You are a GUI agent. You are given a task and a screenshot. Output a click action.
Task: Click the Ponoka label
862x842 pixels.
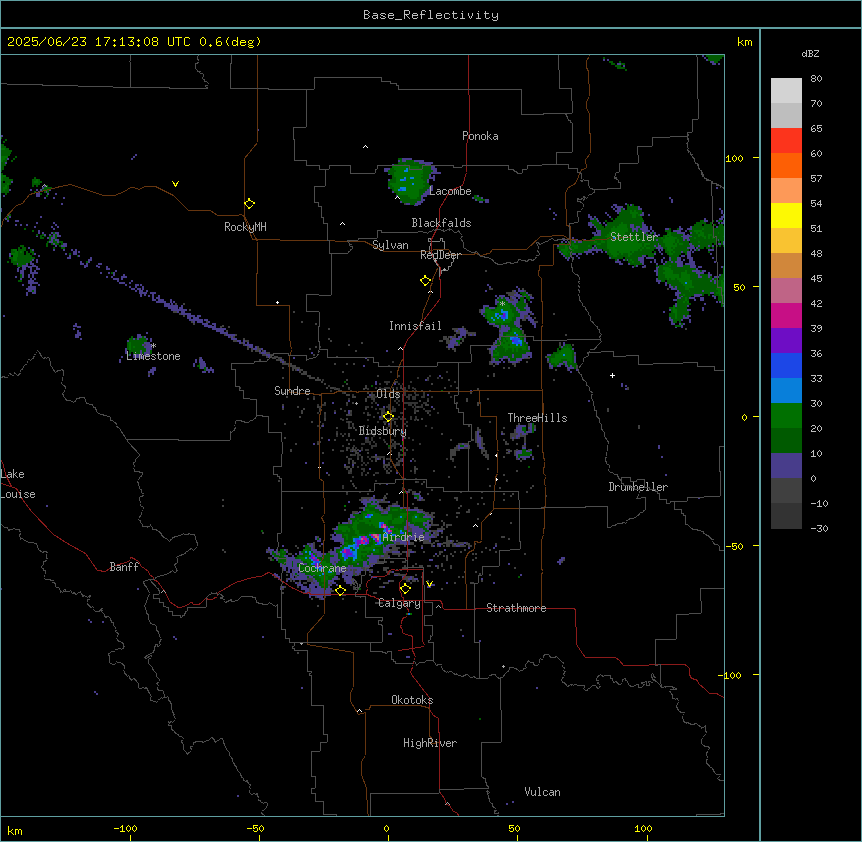pos(480,136)
